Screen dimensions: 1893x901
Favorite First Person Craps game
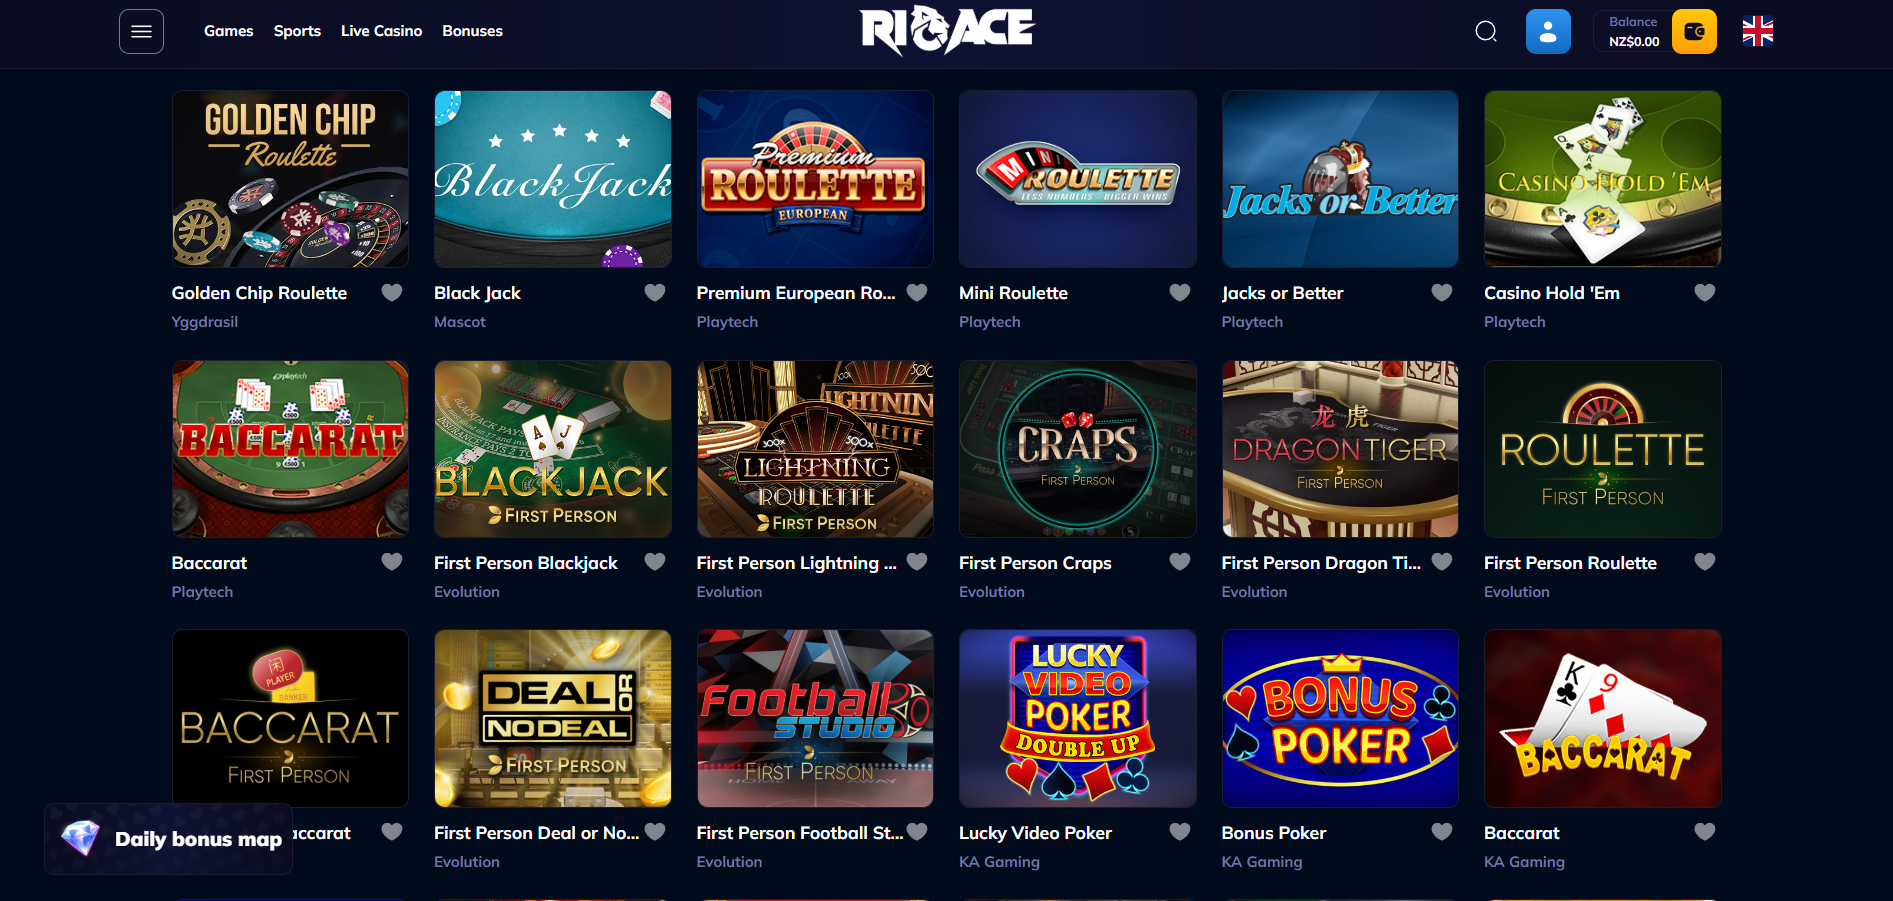tap(1180, 562)
